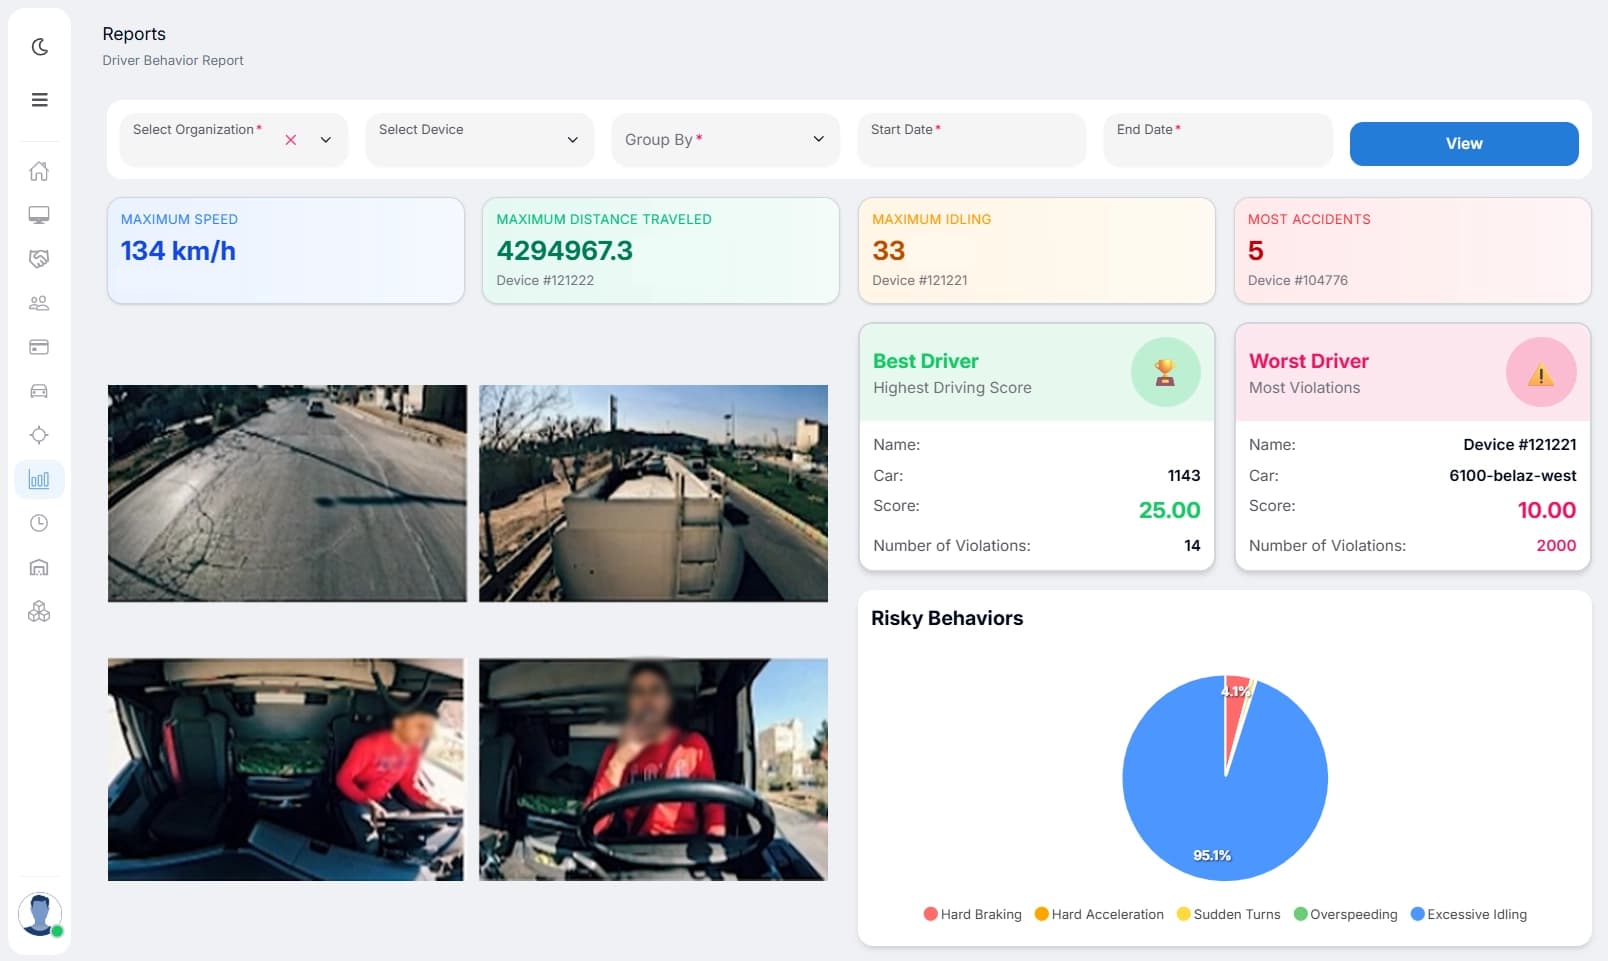Open the garage building sidebar icon
The height and width of the screenshot is (961, 1608).
[39, 567]
